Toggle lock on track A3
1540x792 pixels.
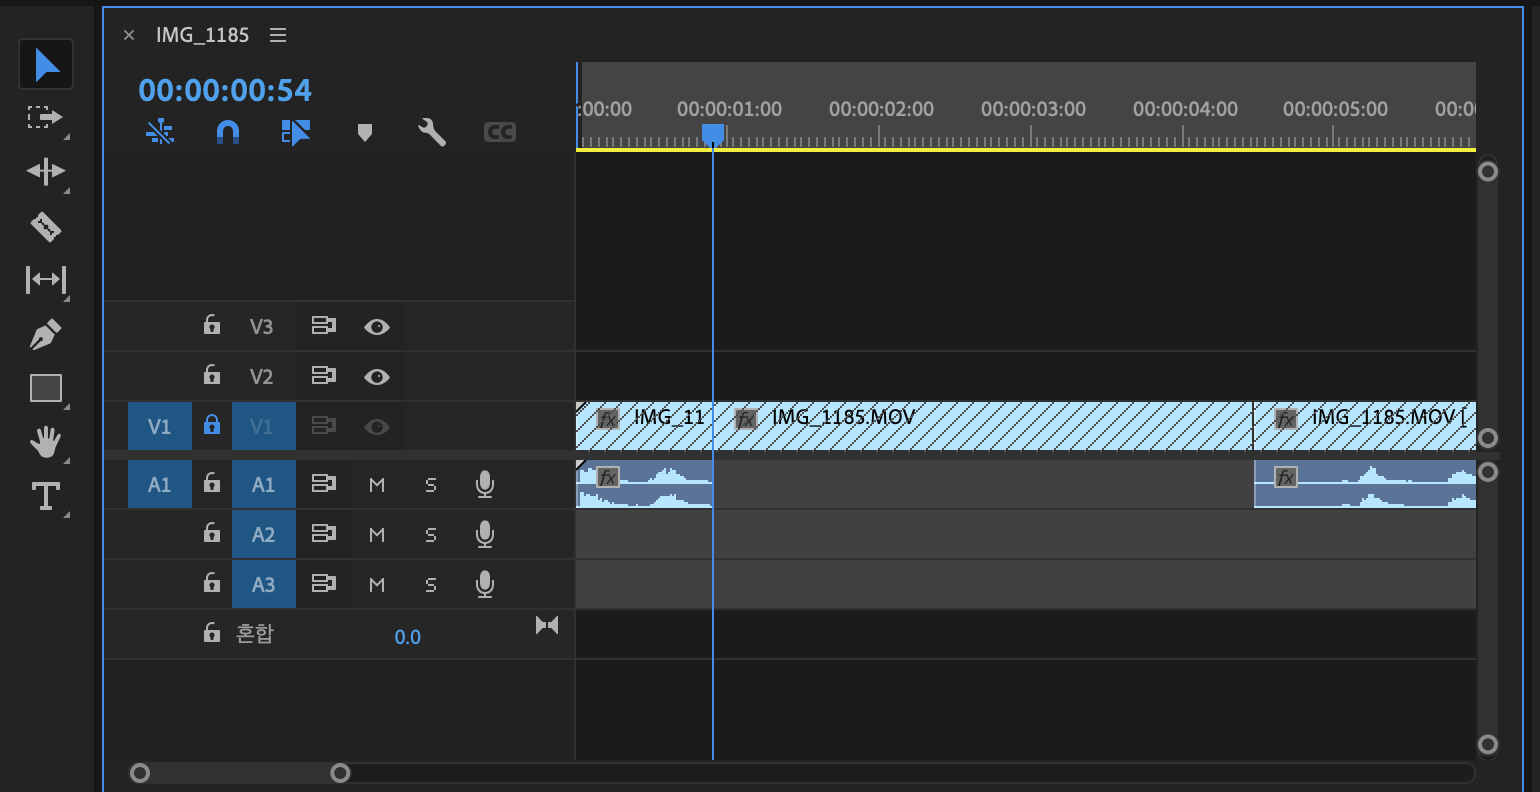tap(212, 582)
